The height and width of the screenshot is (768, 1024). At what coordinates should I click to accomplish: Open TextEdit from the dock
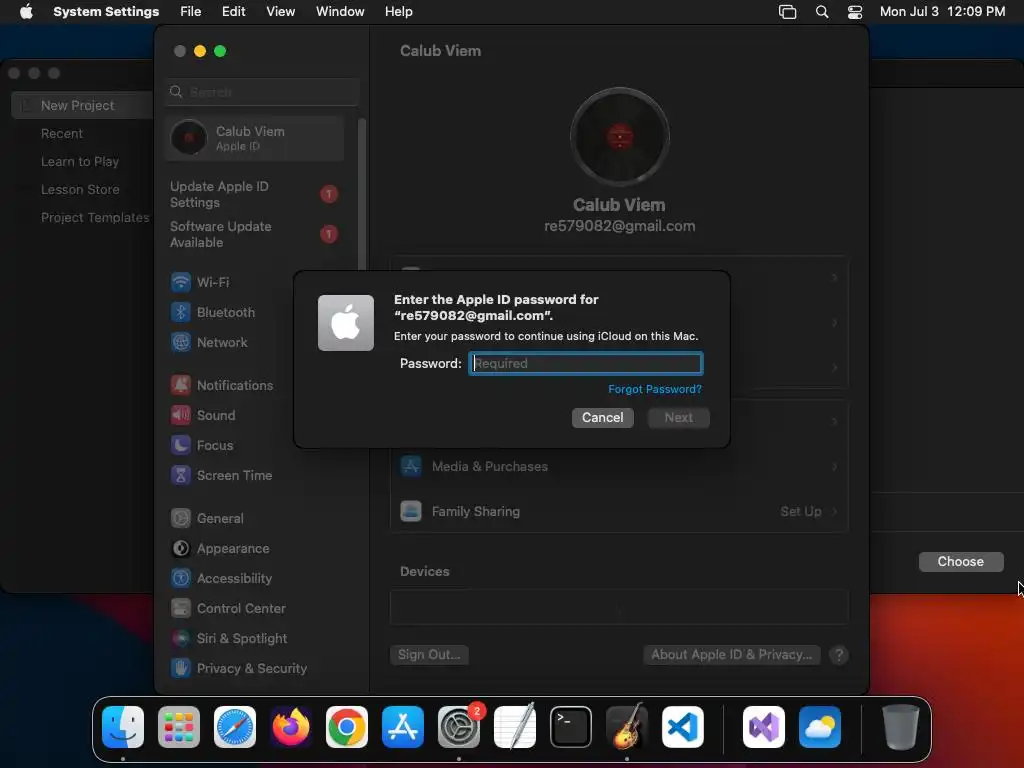pos(515,727)
